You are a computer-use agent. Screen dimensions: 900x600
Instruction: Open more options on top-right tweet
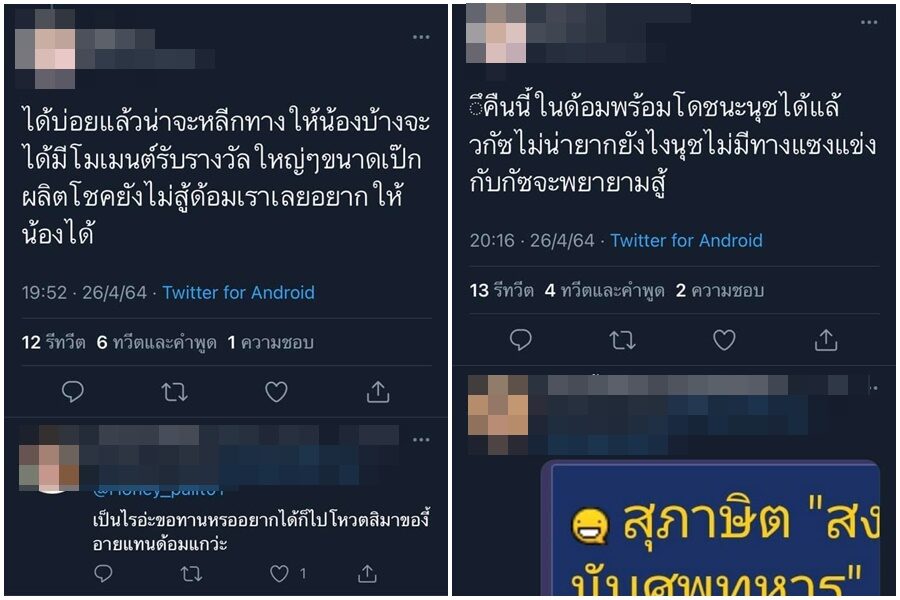point(869,22)
